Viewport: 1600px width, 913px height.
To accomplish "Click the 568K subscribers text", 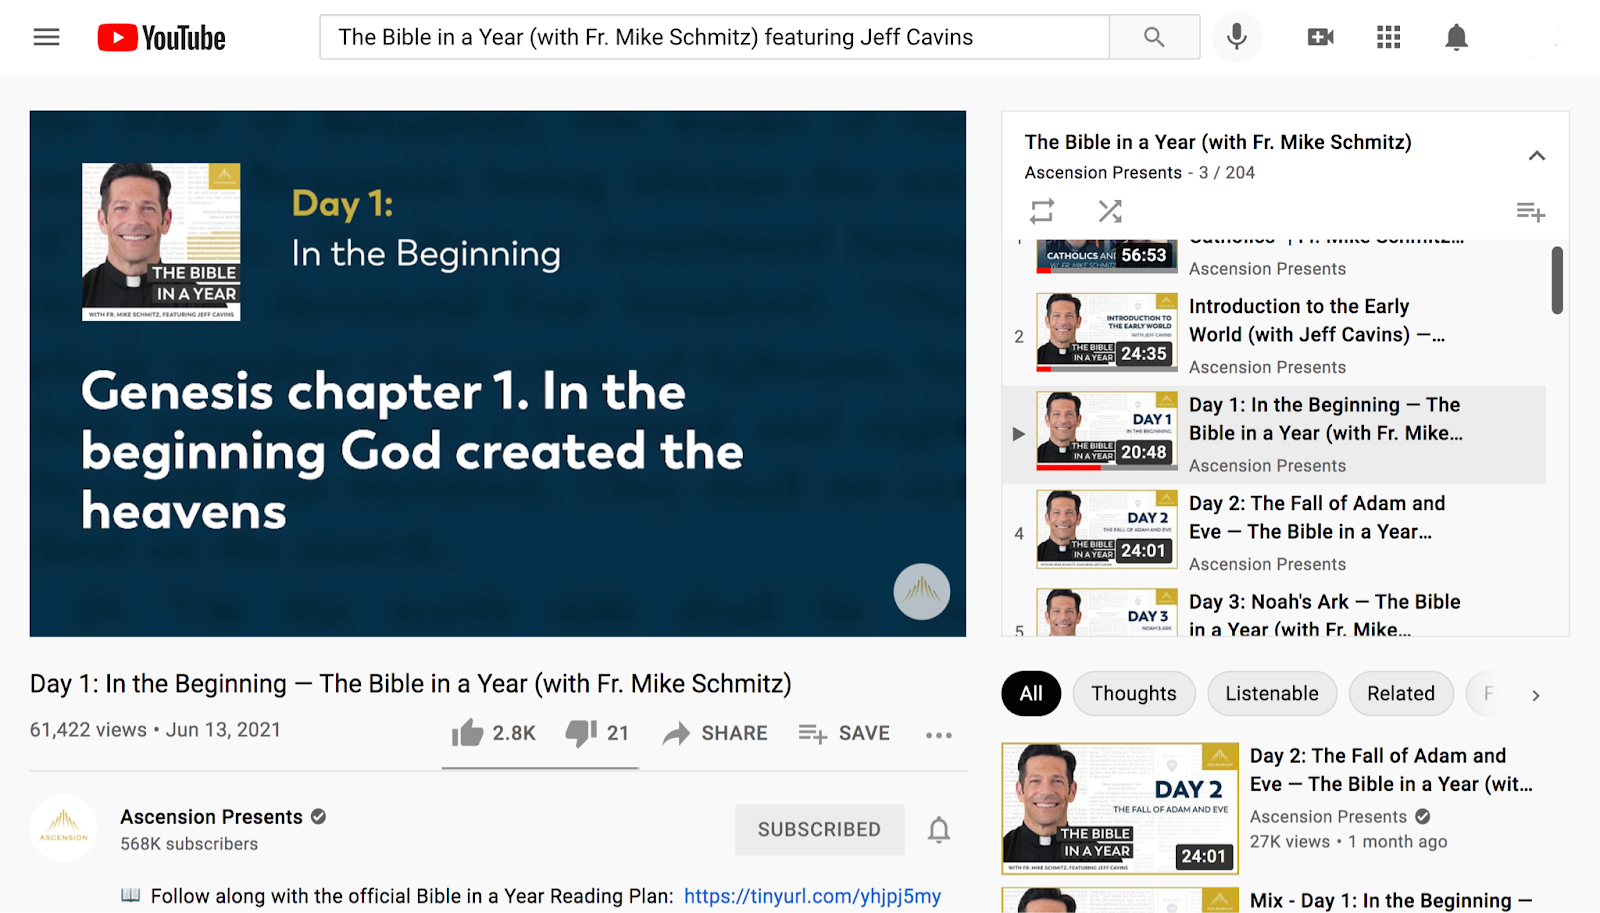I will tap(189, 844).
